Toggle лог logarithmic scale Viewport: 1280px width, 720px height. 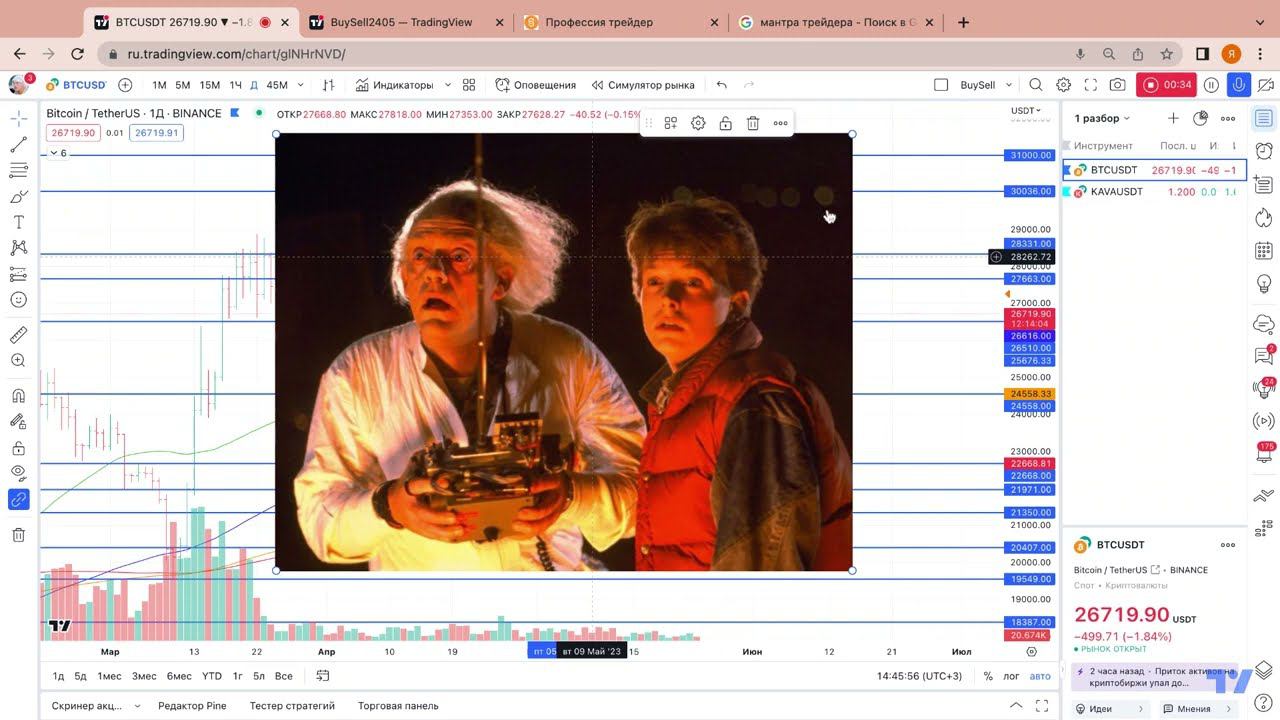[1011, 676]
